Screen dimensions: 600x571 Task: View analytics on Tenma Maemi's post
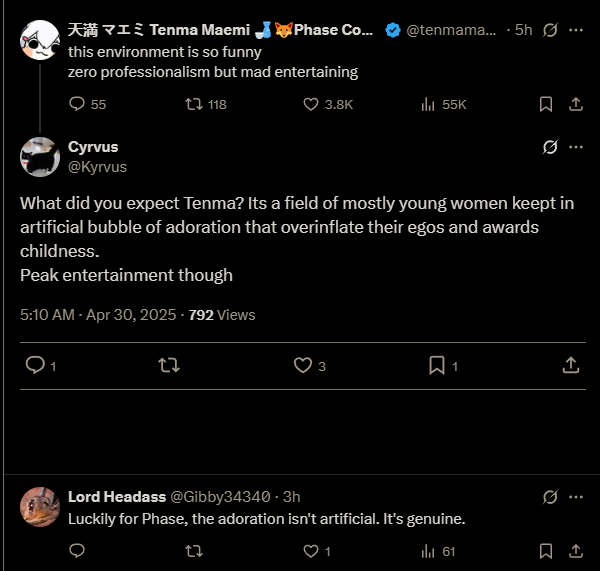click(428, 104)
